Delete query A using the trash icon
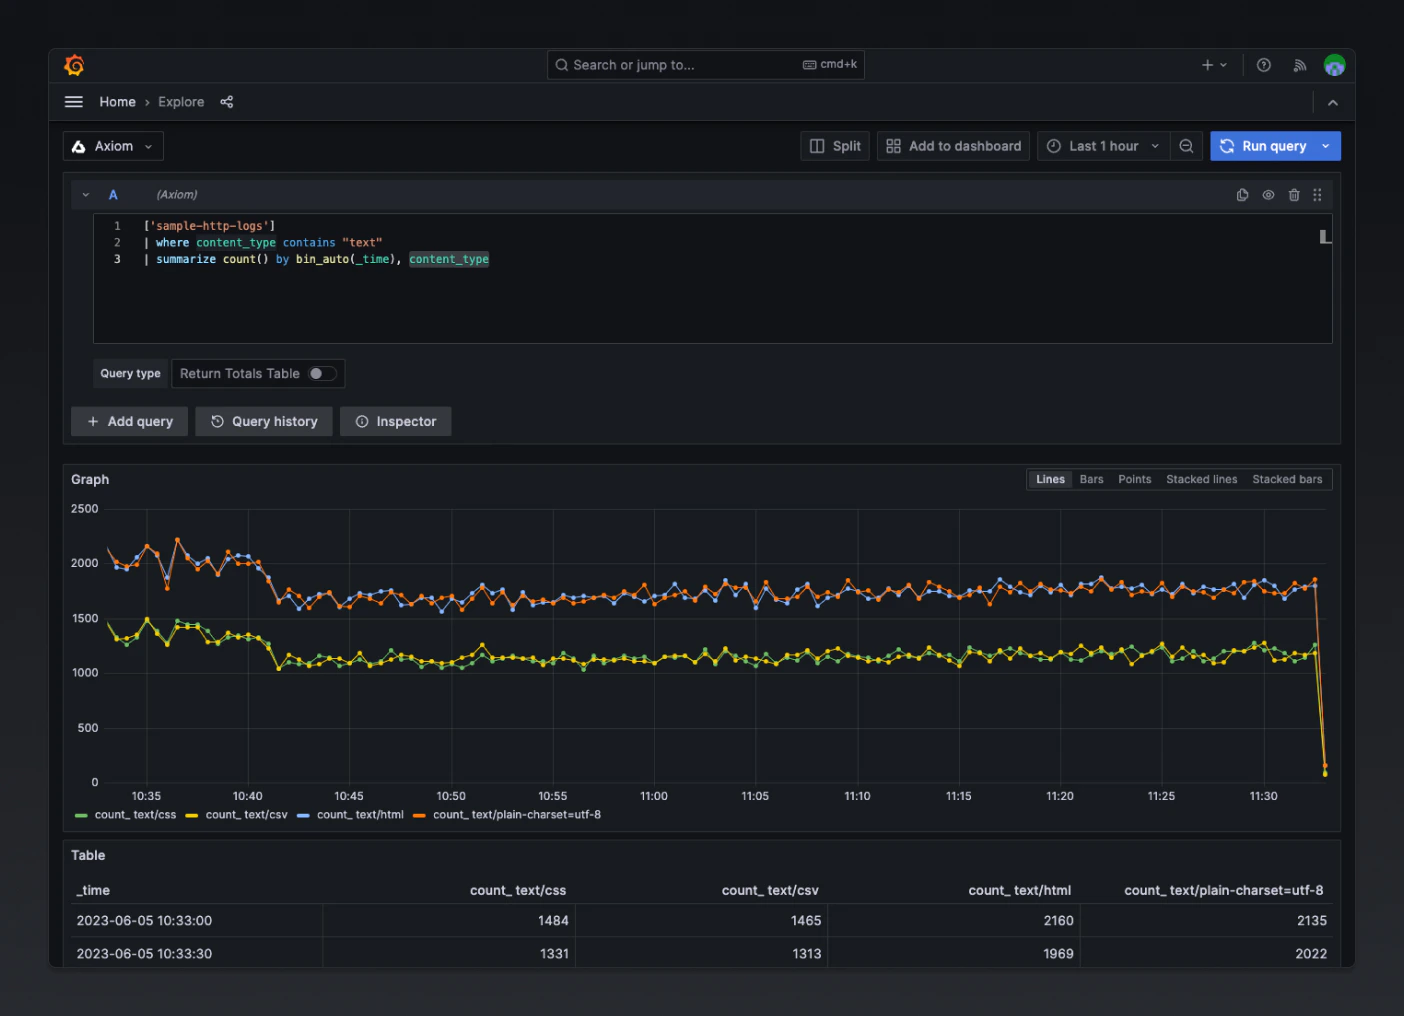Screen dimensions: 1404x1016 click(x=1294, y=195)
